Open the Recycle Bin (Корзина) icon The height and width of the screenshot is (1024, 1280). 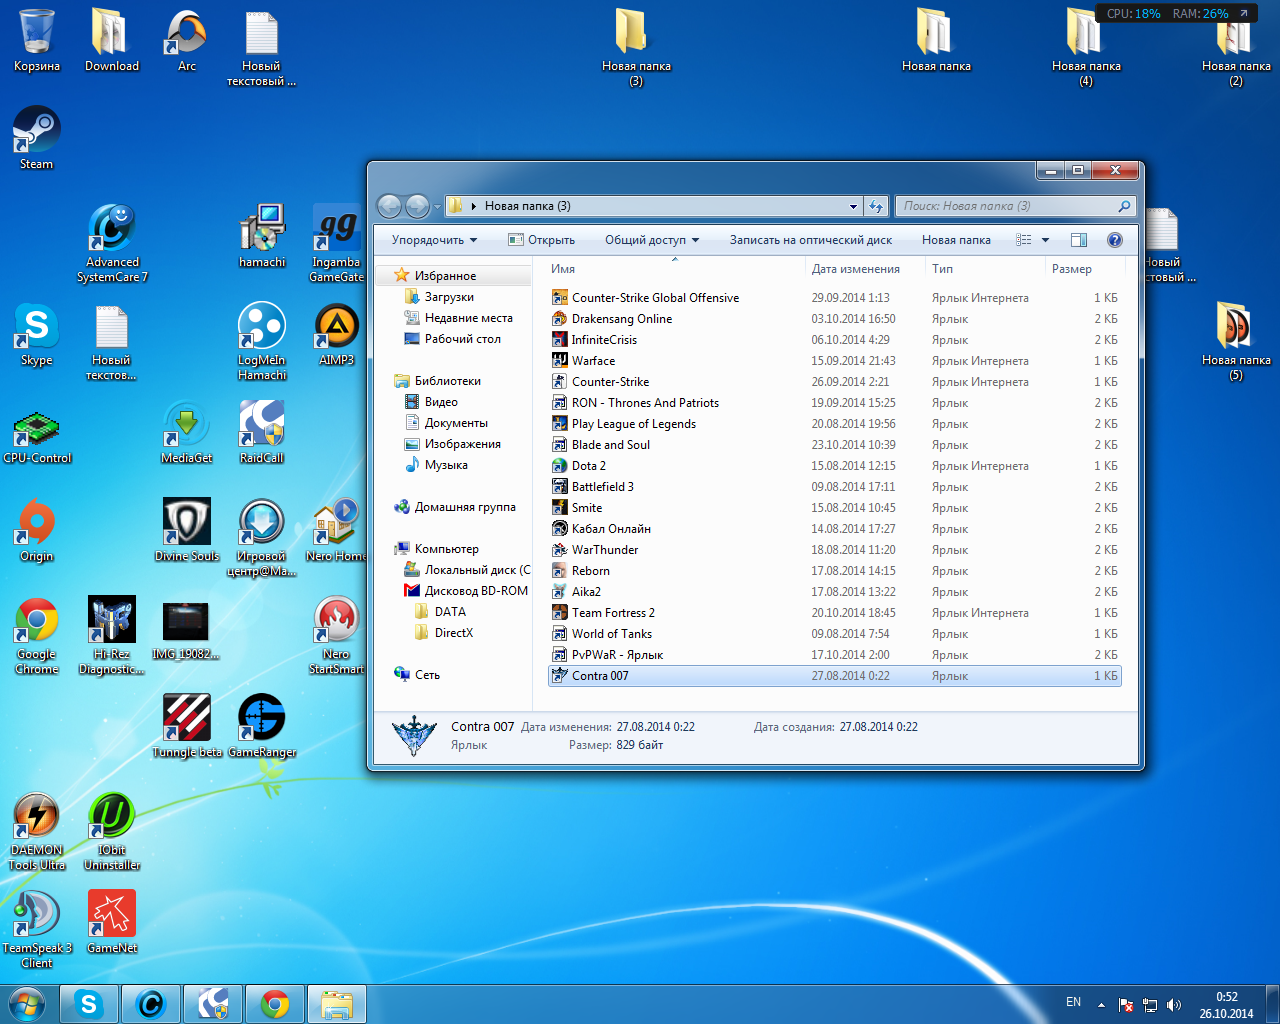pos(37,40)
